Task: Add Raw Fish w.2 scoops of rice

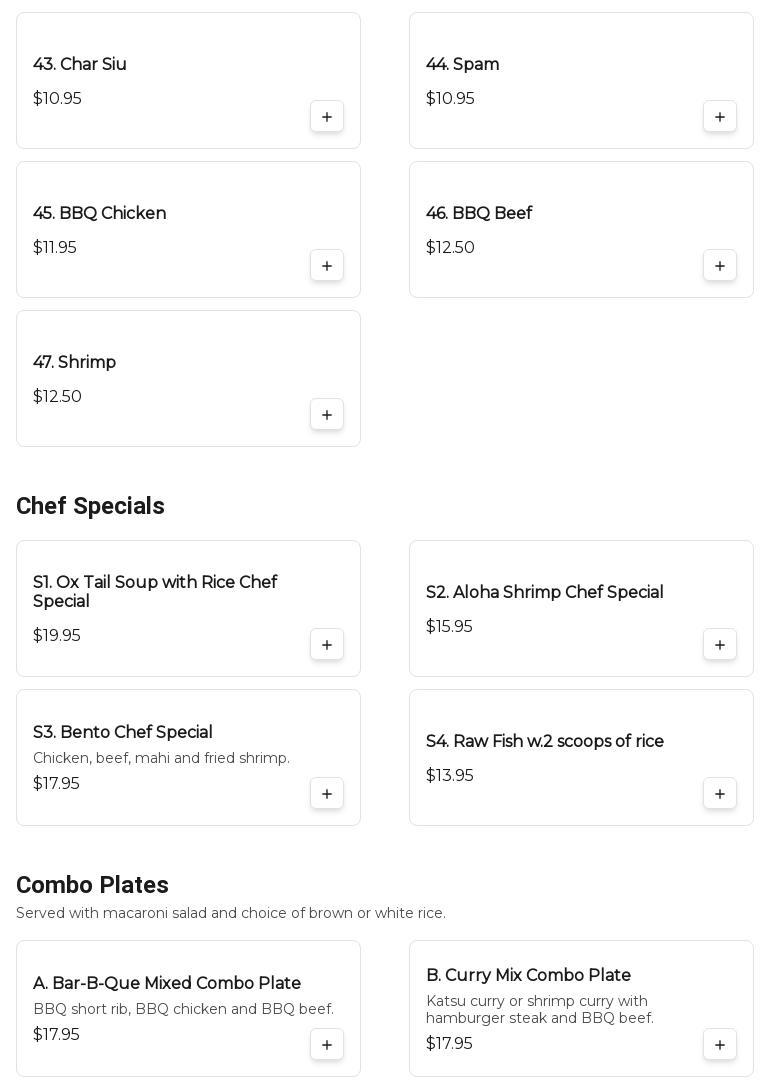Action: 720,794
